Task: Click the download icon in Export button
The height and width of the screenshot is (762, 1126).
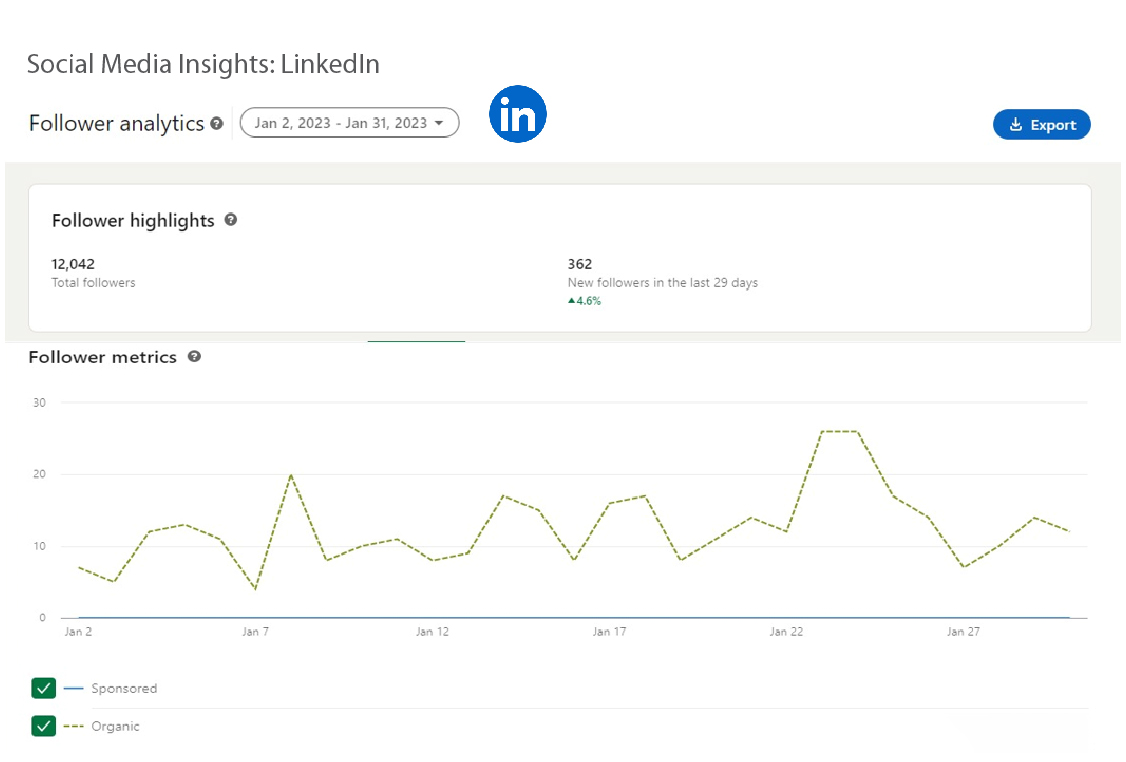Action: [1015, 124]
